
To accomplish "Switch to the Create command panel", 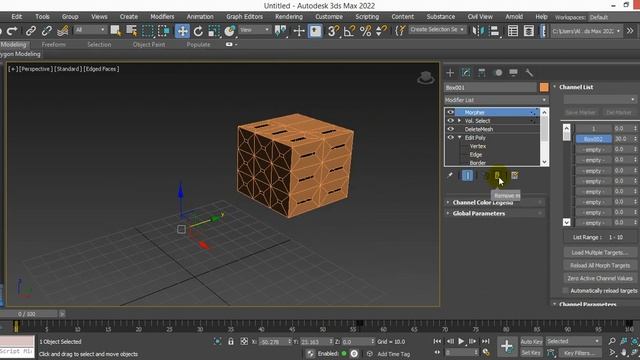I will [x=450, y=73].
